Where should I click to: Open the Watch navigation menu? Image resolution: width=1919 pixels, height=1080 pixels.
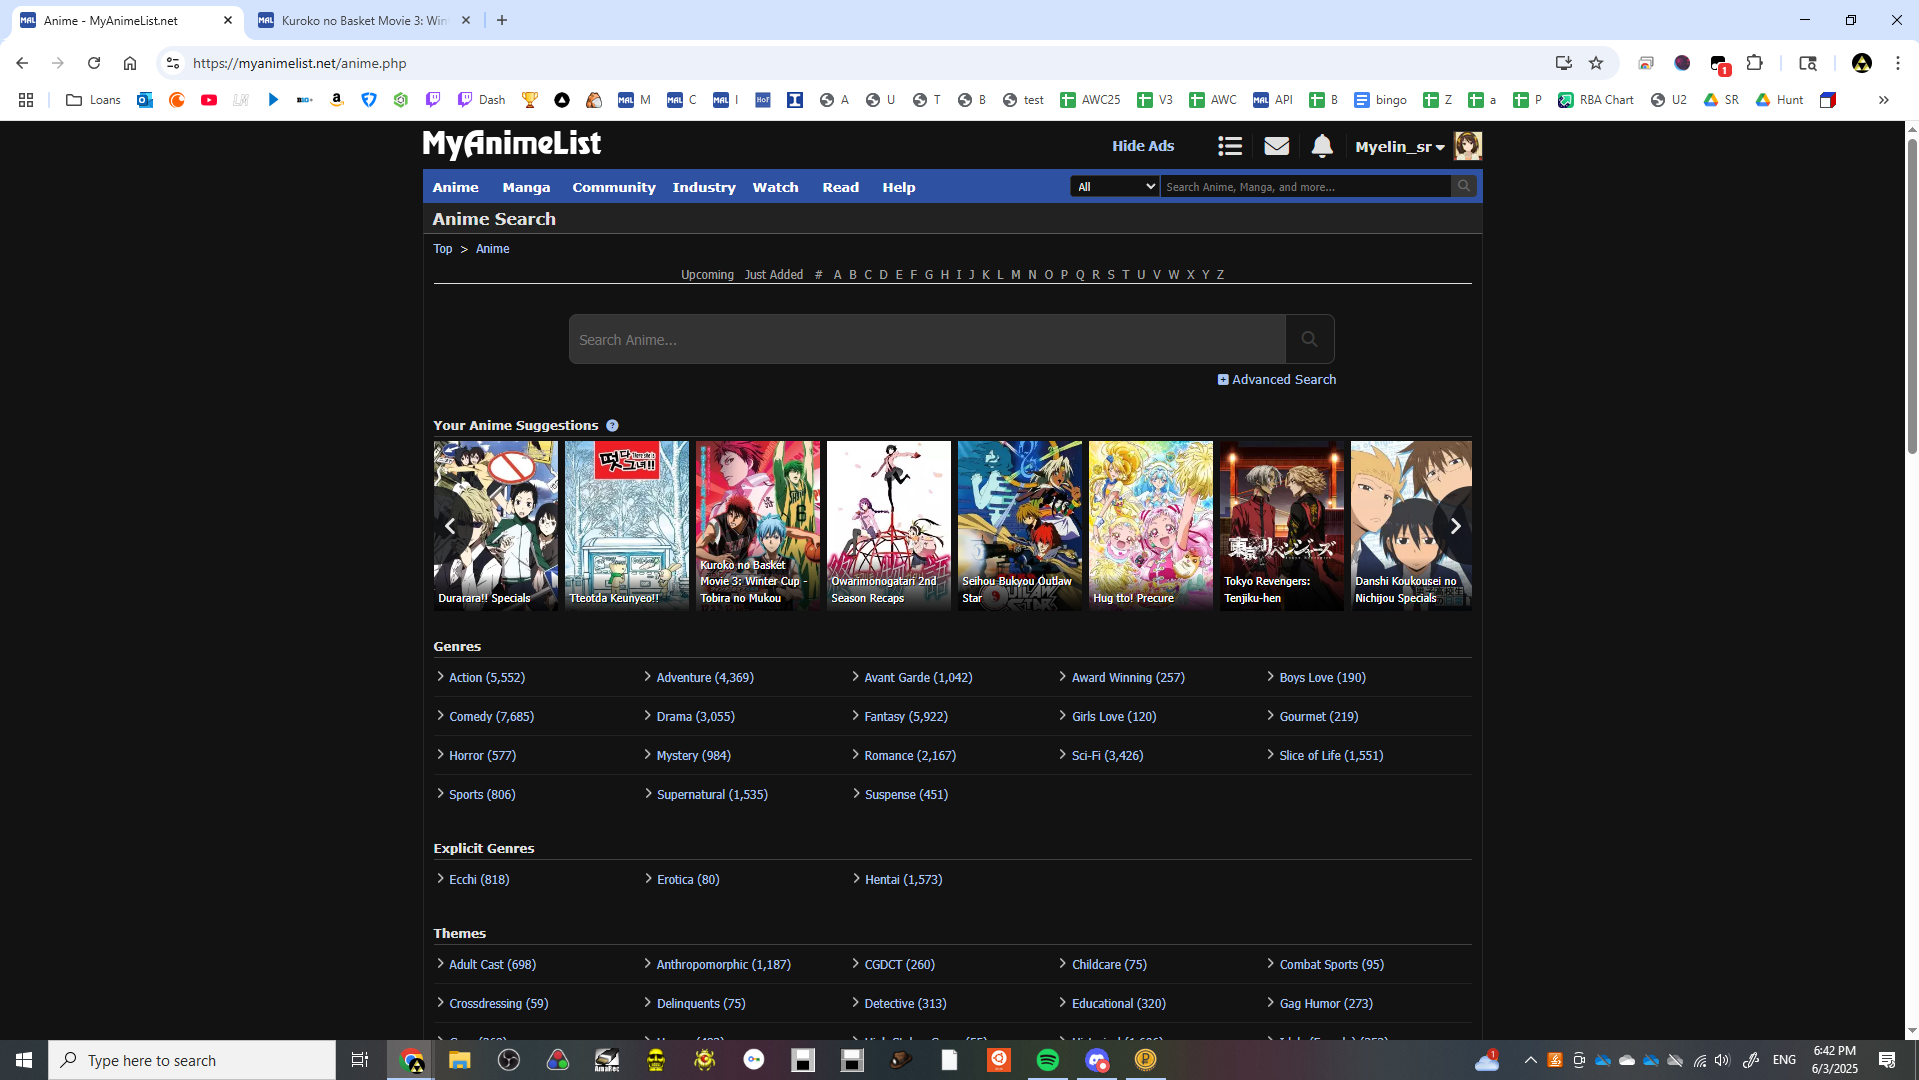pyautogui.click(x=775, y=187)
